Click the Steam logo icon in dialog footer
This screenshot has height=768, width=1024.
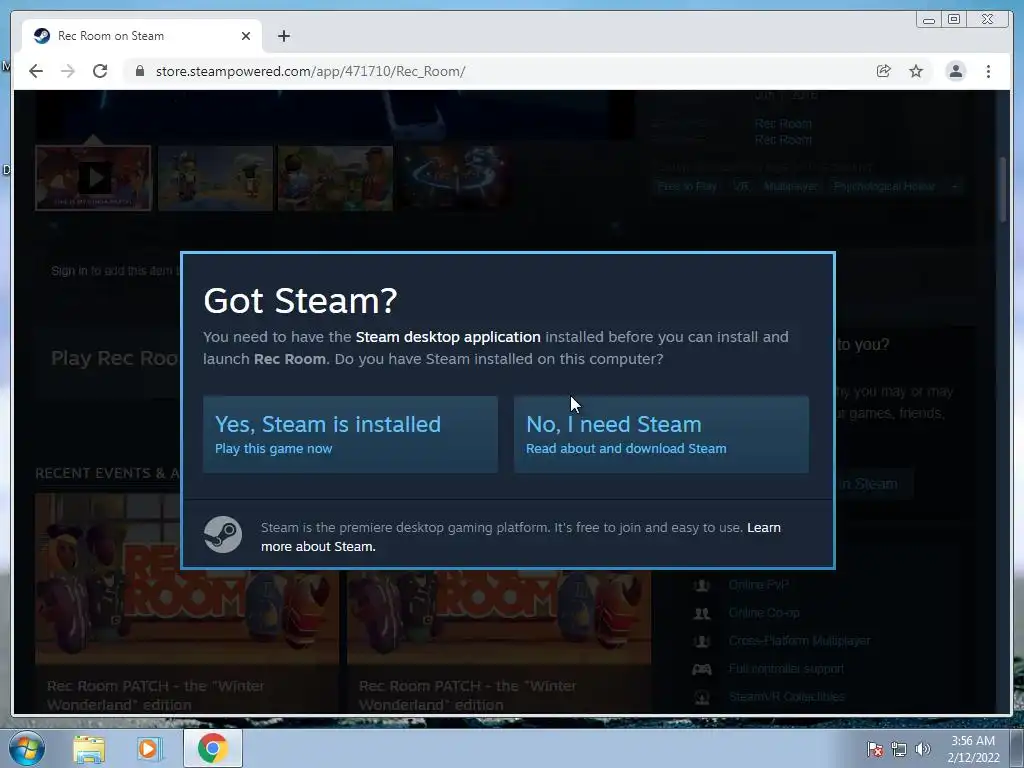[223, 534]
